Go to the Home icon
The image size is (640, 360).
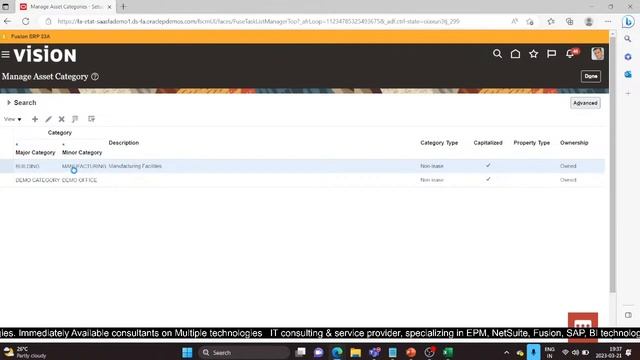click(516, 54)
